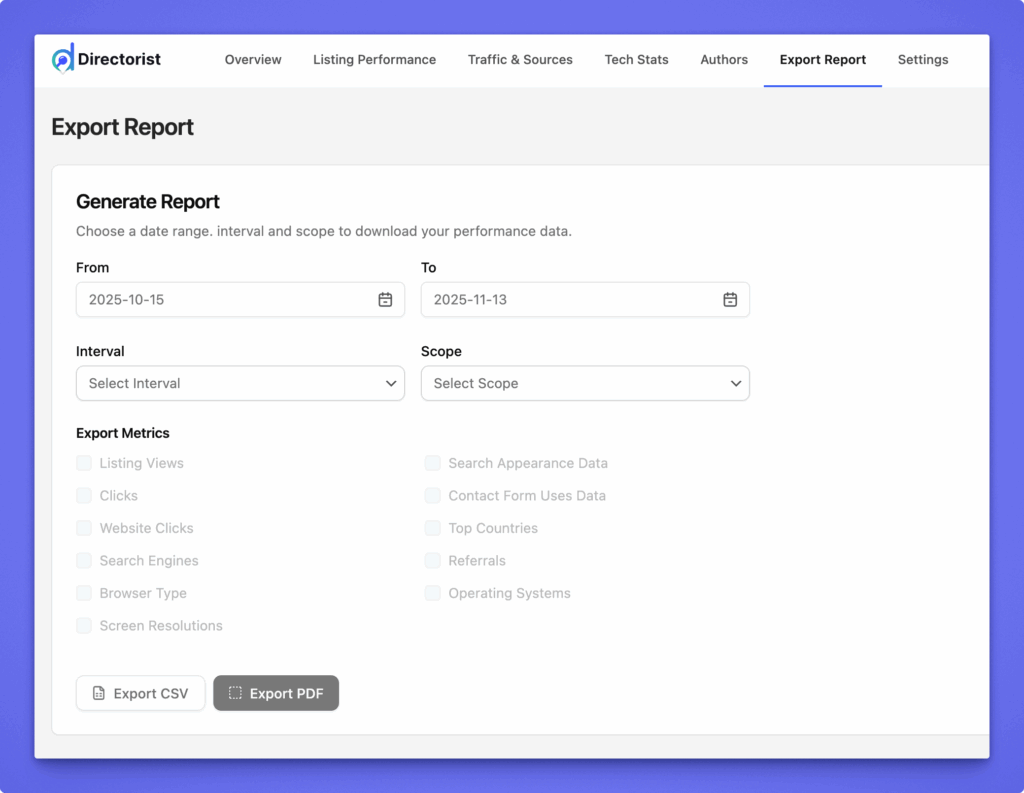
Task: Click the CSV file icon on Export CSV
Action: [x=99, y=694]
